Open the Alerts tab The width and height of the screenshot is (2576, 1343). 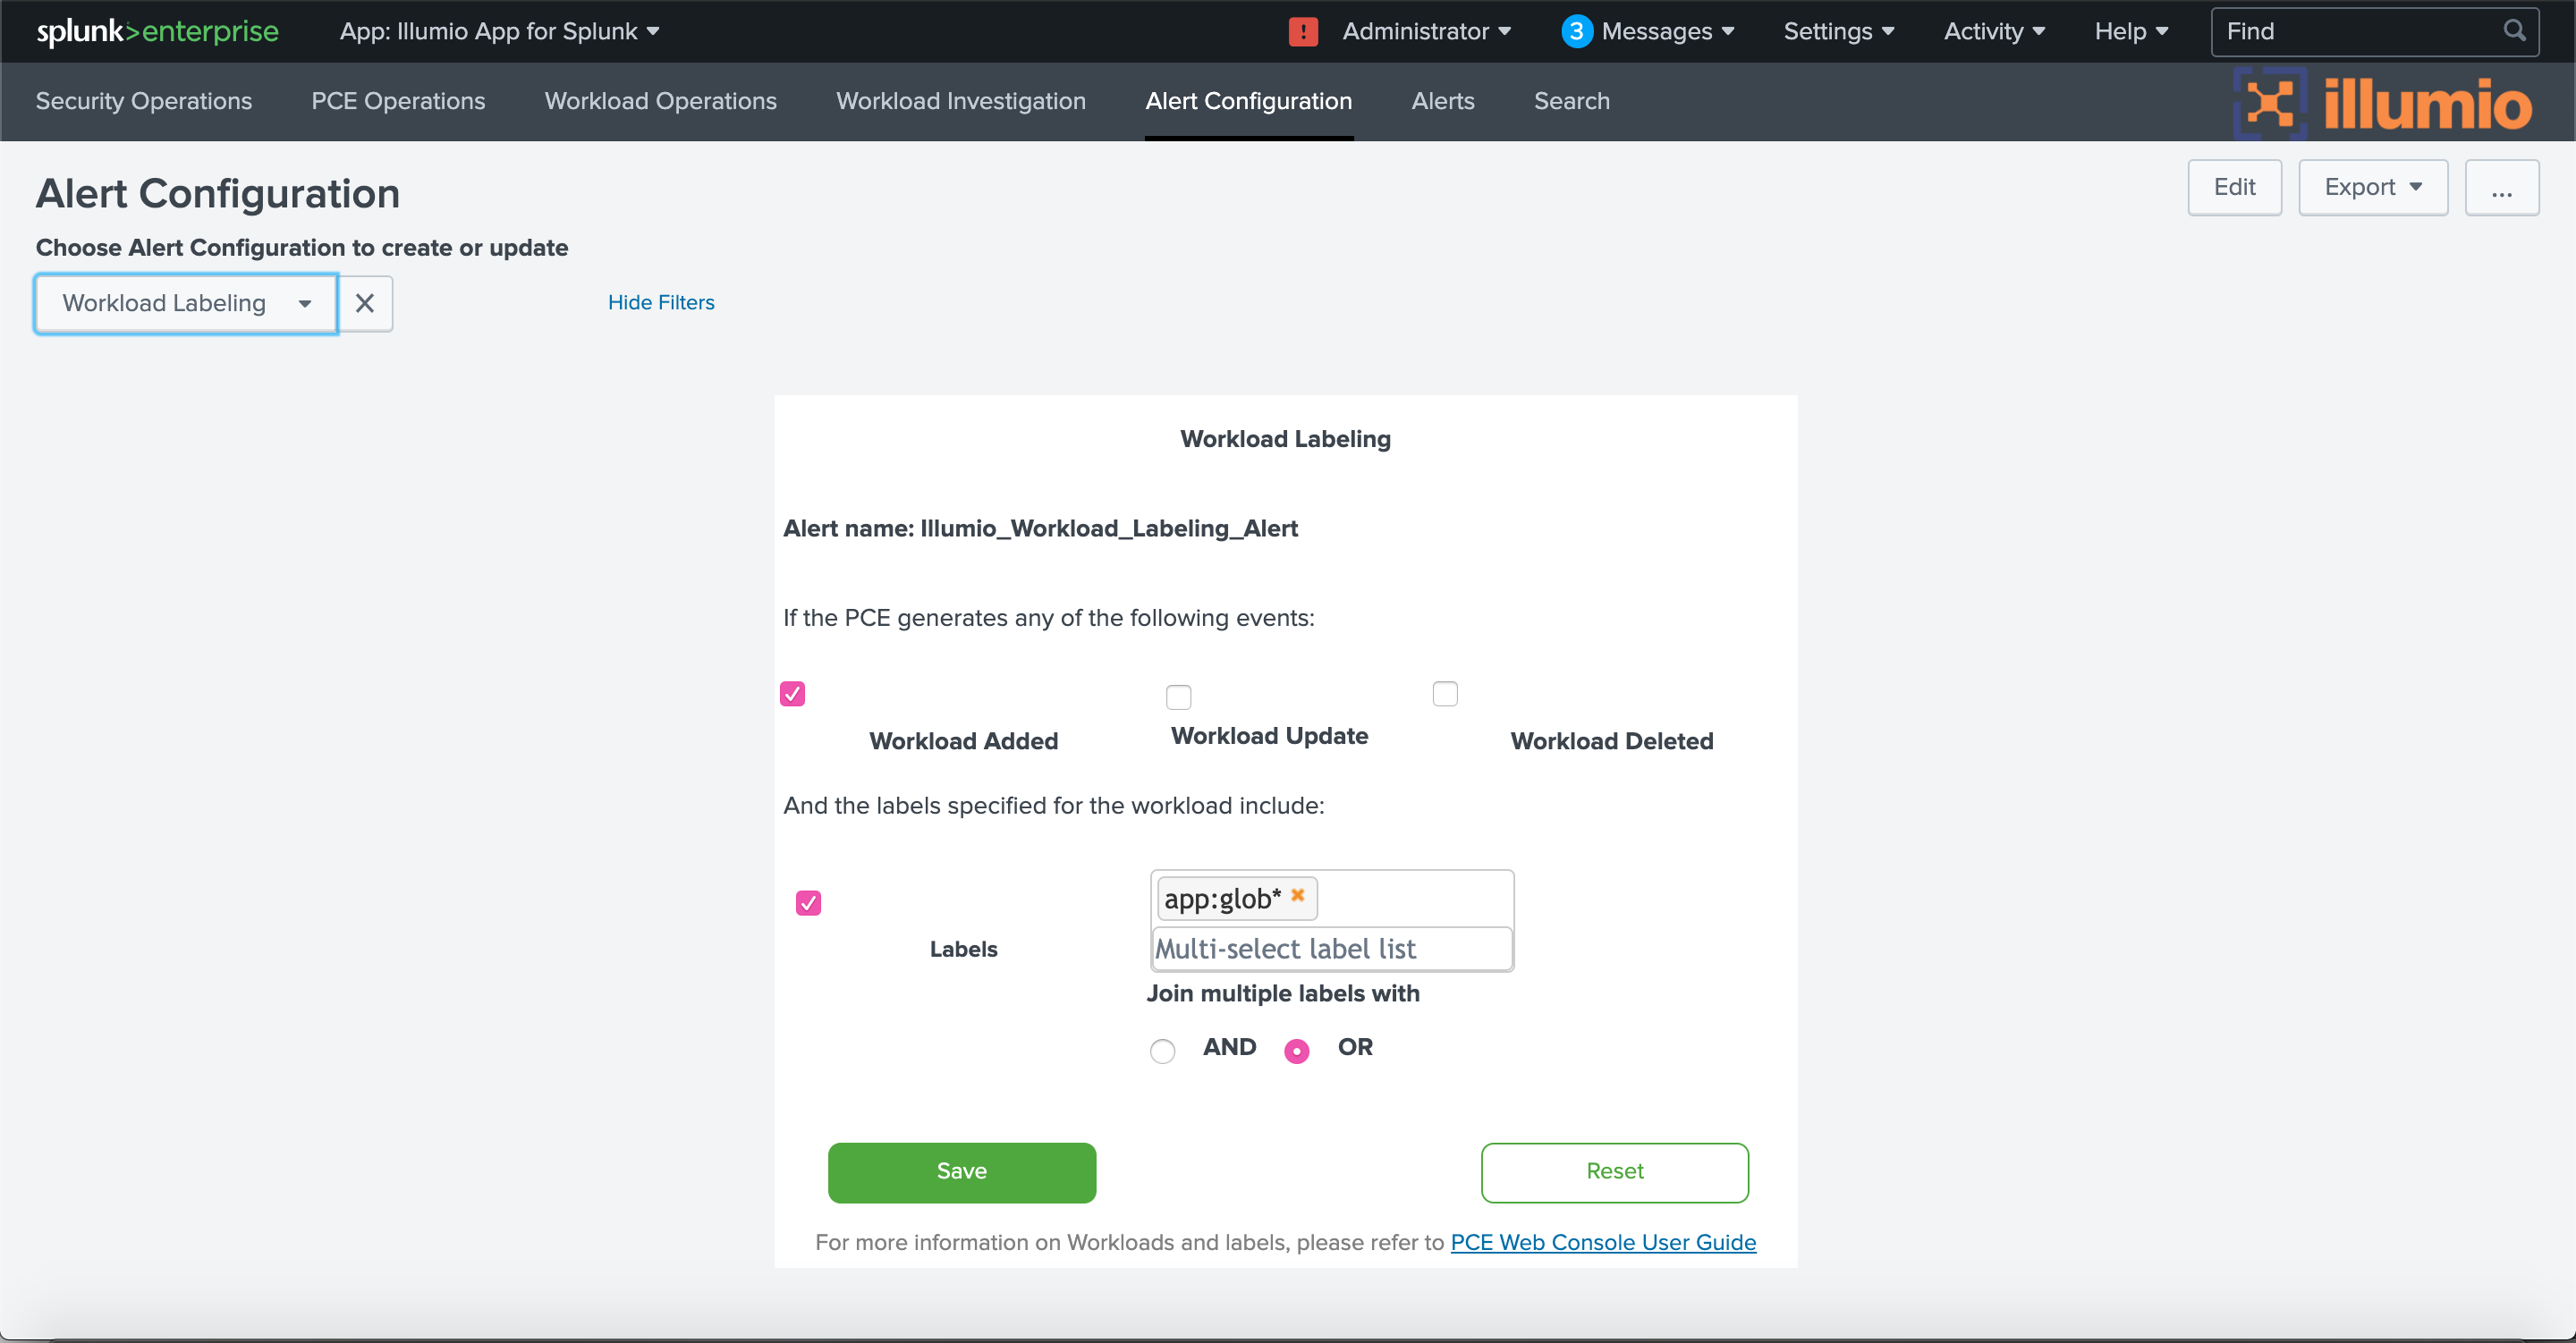pos(1442,101)
